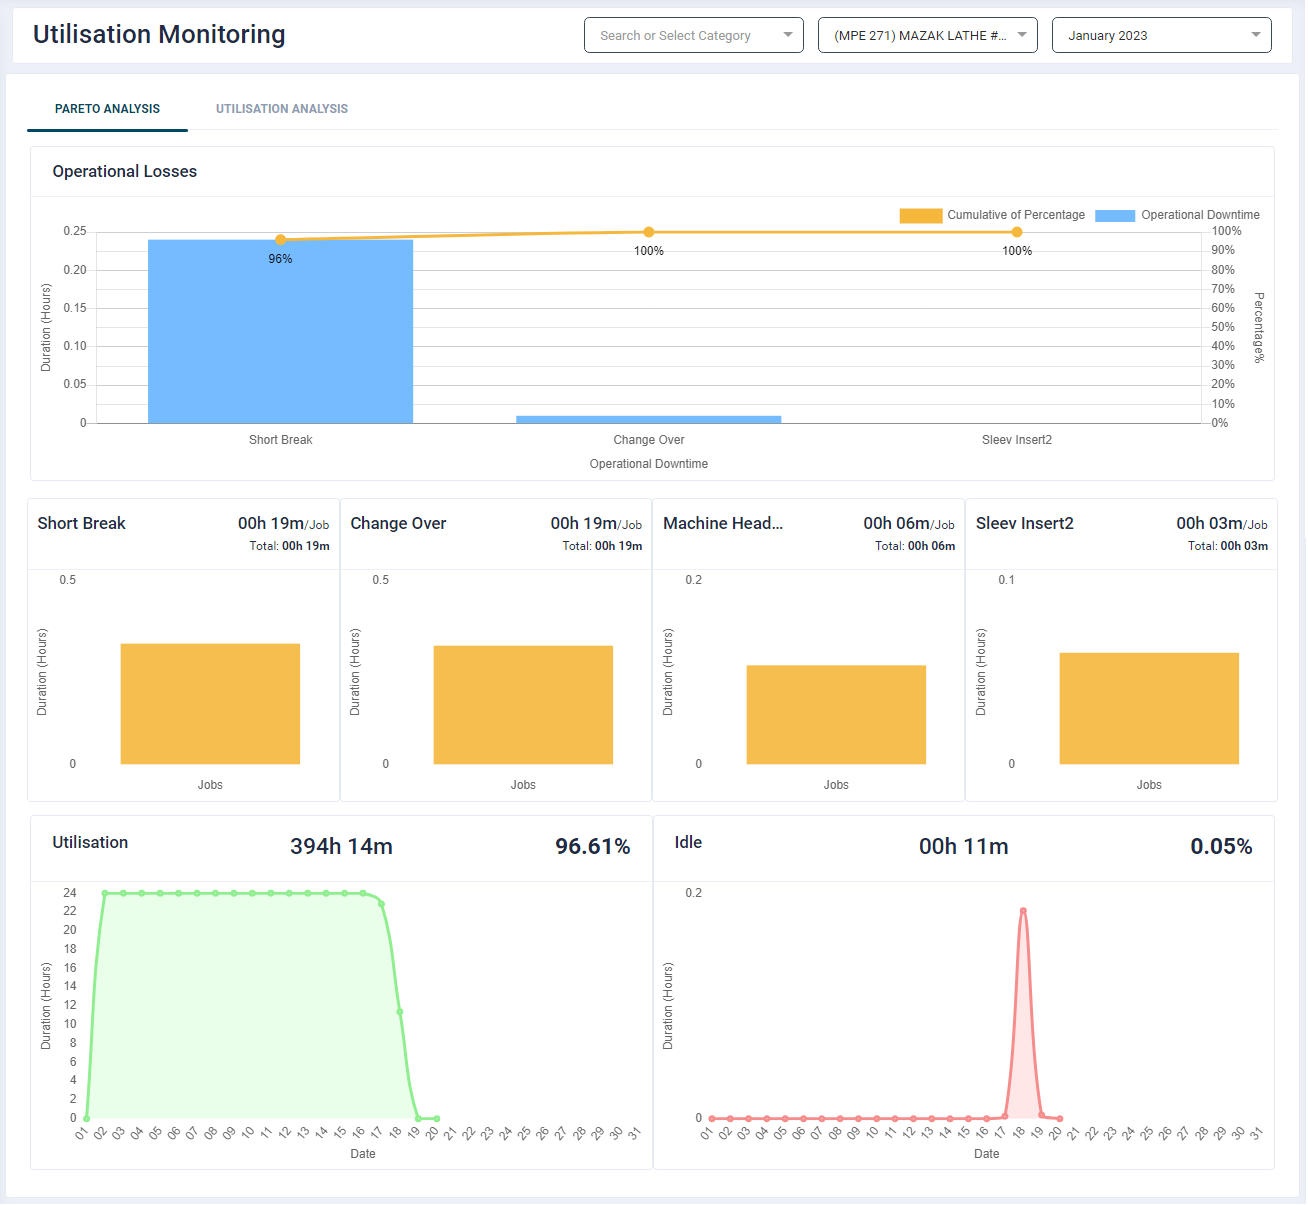
Task: Toggle the Operational Downtime legend swatch
Action: 1114,215
